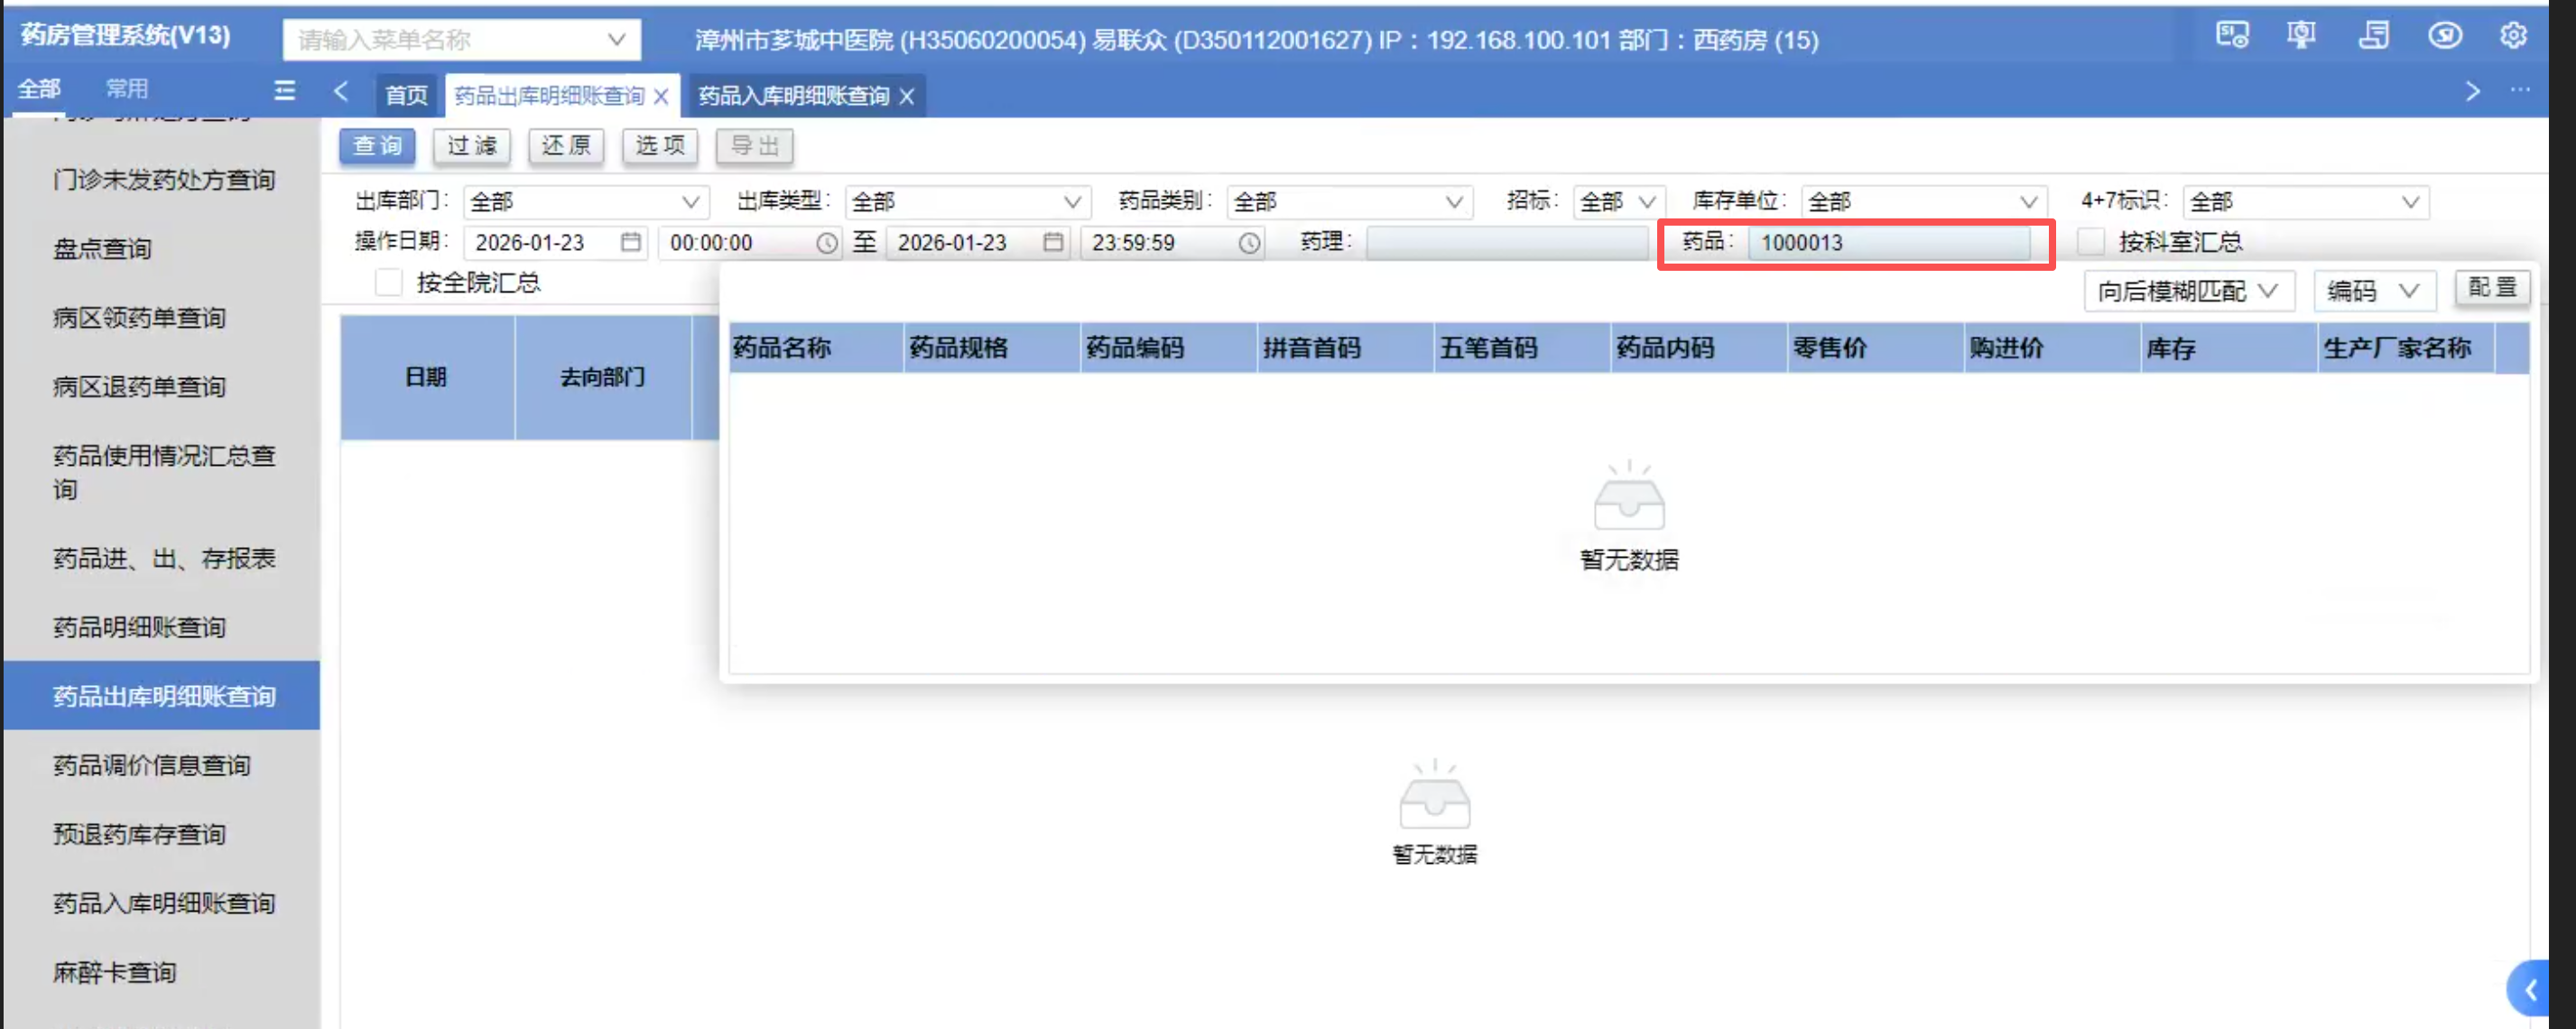Open calendar for start date 2026-01-23

point(630,242)
